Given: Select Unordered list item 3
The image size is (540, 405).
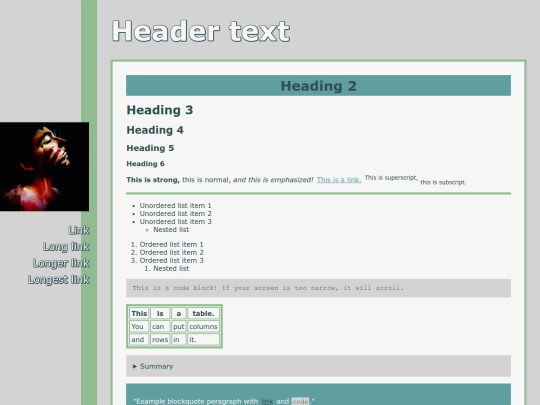Looking at the screenshot, I should click(x=175, y=221).
